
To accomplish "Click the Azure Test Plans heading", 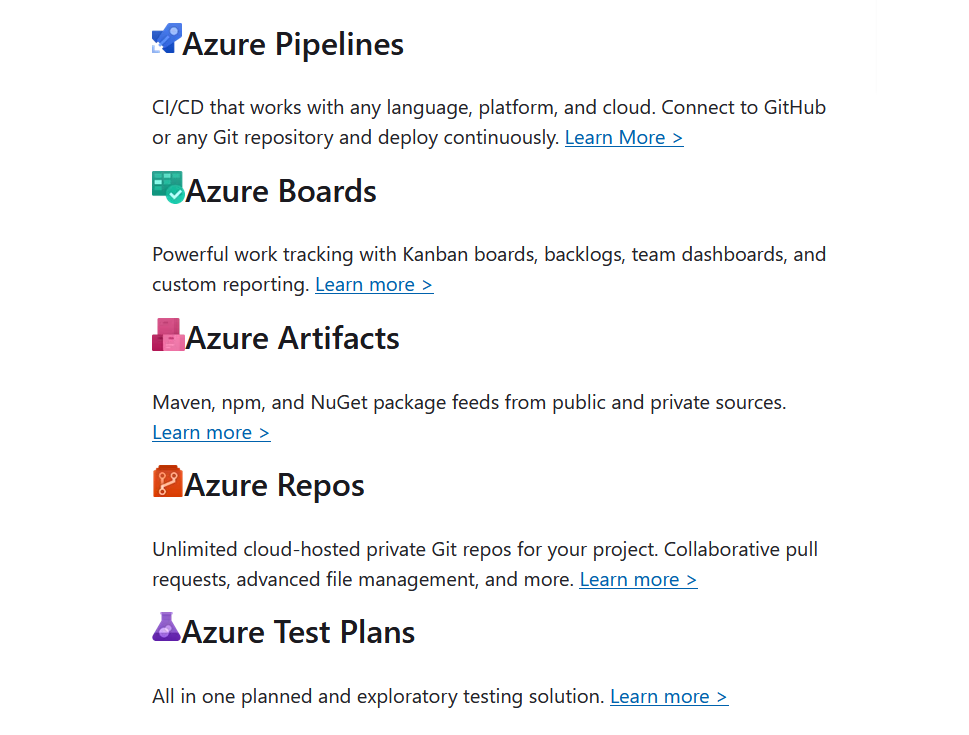I will pyautogui.click(x=299, y=633).
